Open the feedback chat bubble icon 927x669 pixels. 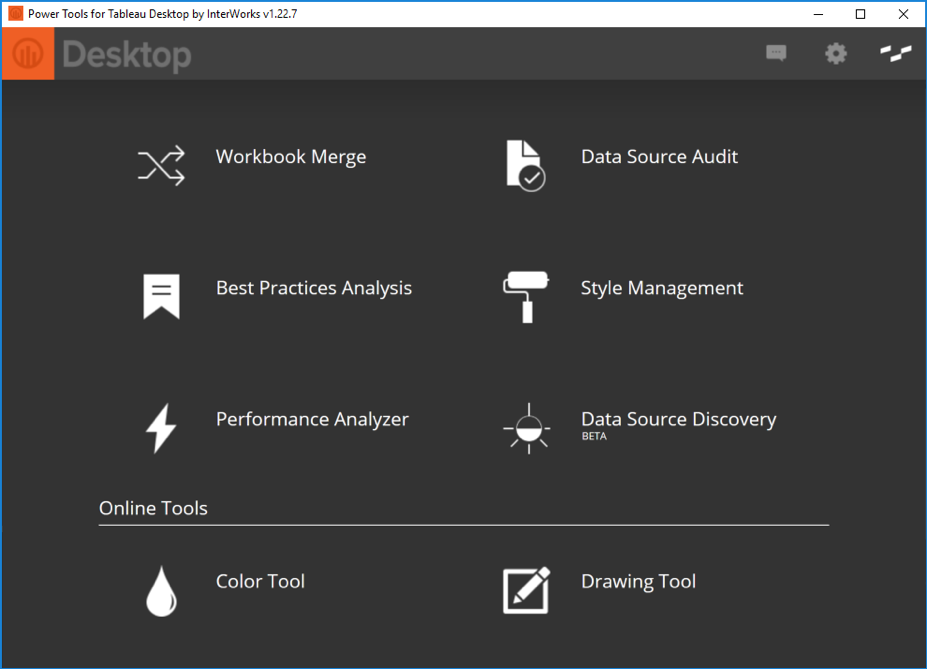tap(776, 53)
